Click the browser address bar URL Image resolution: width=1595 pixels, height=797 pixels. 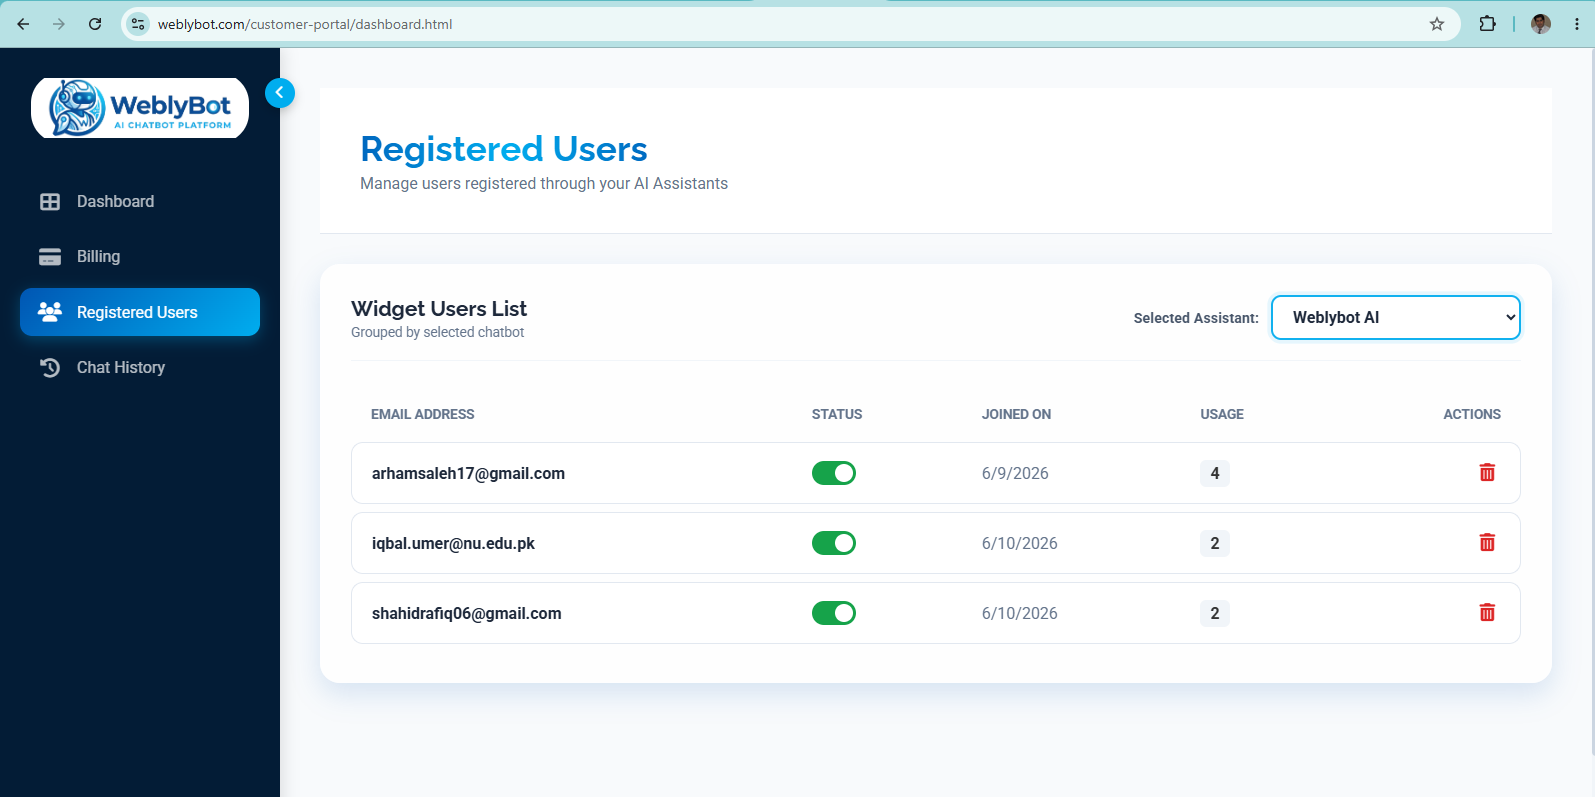[305, 24]
